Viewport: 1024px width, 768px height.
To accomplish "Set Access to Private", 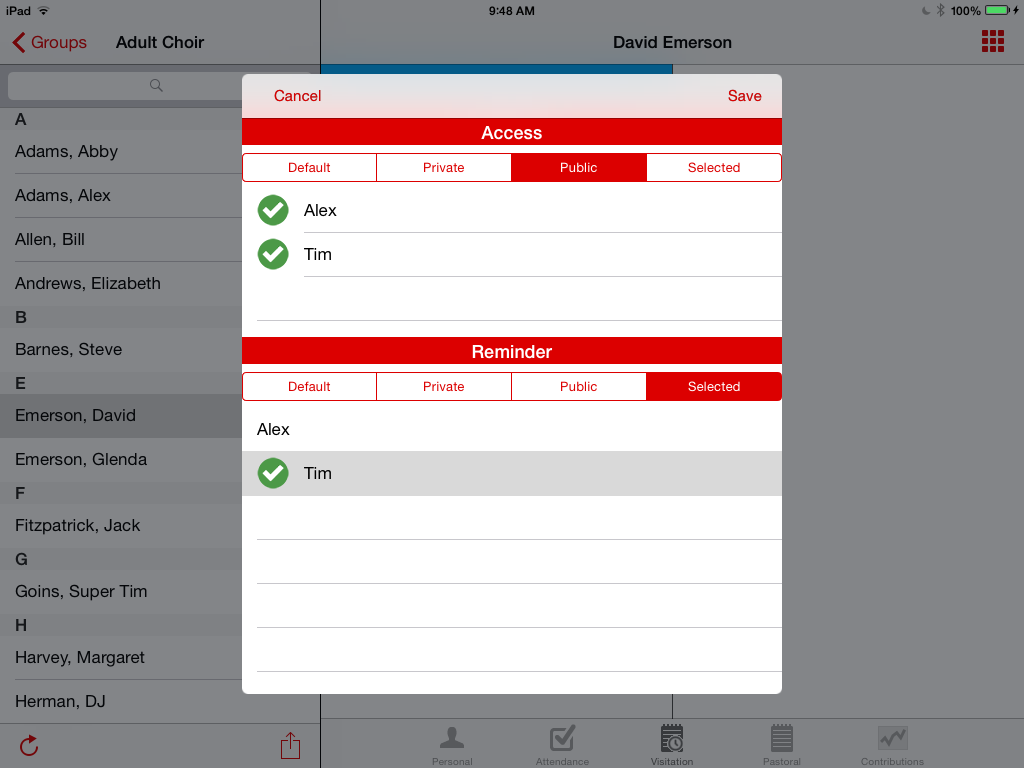I will pos(444,167).
